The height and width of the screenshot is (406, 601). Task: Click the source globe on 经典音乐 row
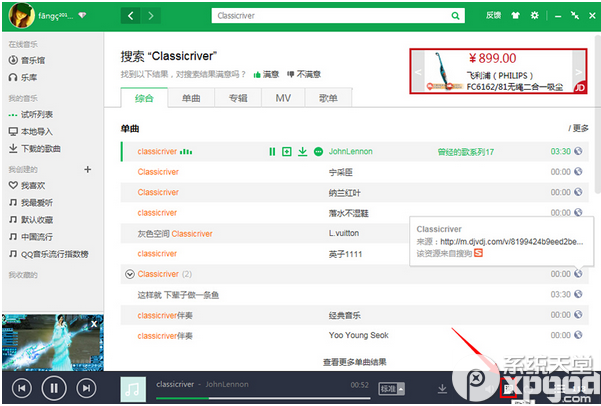coord(578,314)
